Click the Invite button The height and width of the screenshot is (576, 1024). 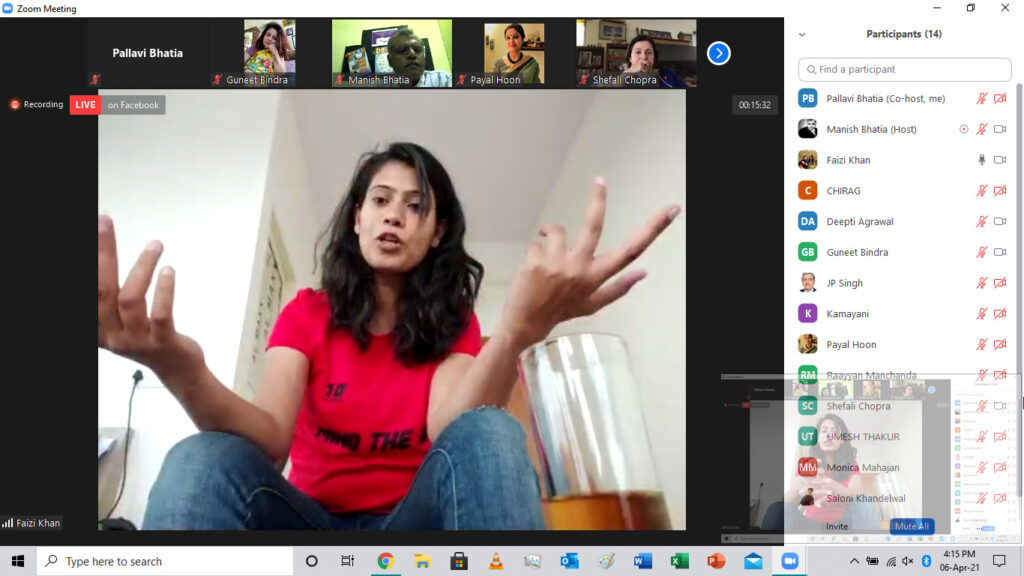pos(837,526)
